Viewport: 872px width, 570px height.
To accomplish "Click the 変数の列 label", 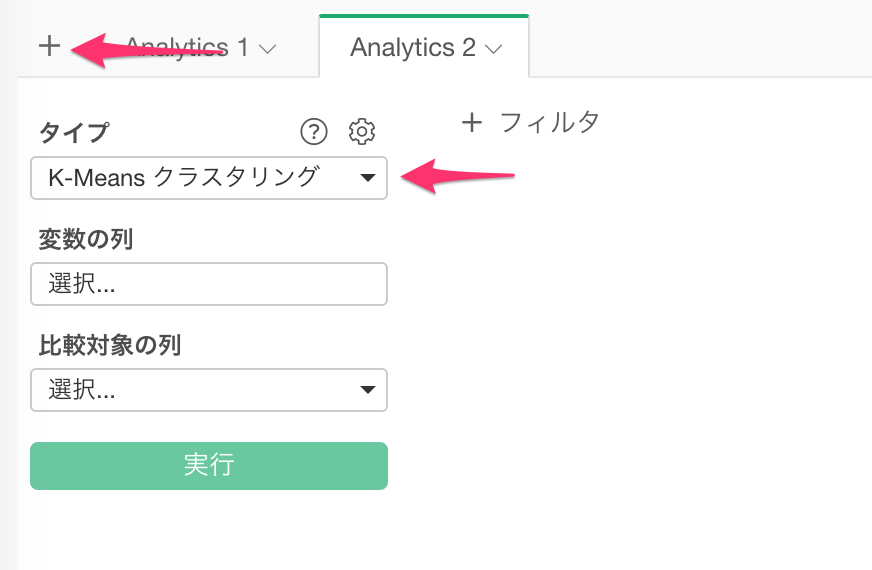I will [x=86, y=239].
